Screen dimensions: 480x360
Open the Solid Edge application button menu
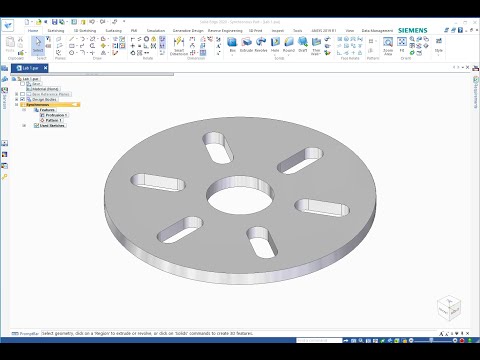tap(8, 25)
